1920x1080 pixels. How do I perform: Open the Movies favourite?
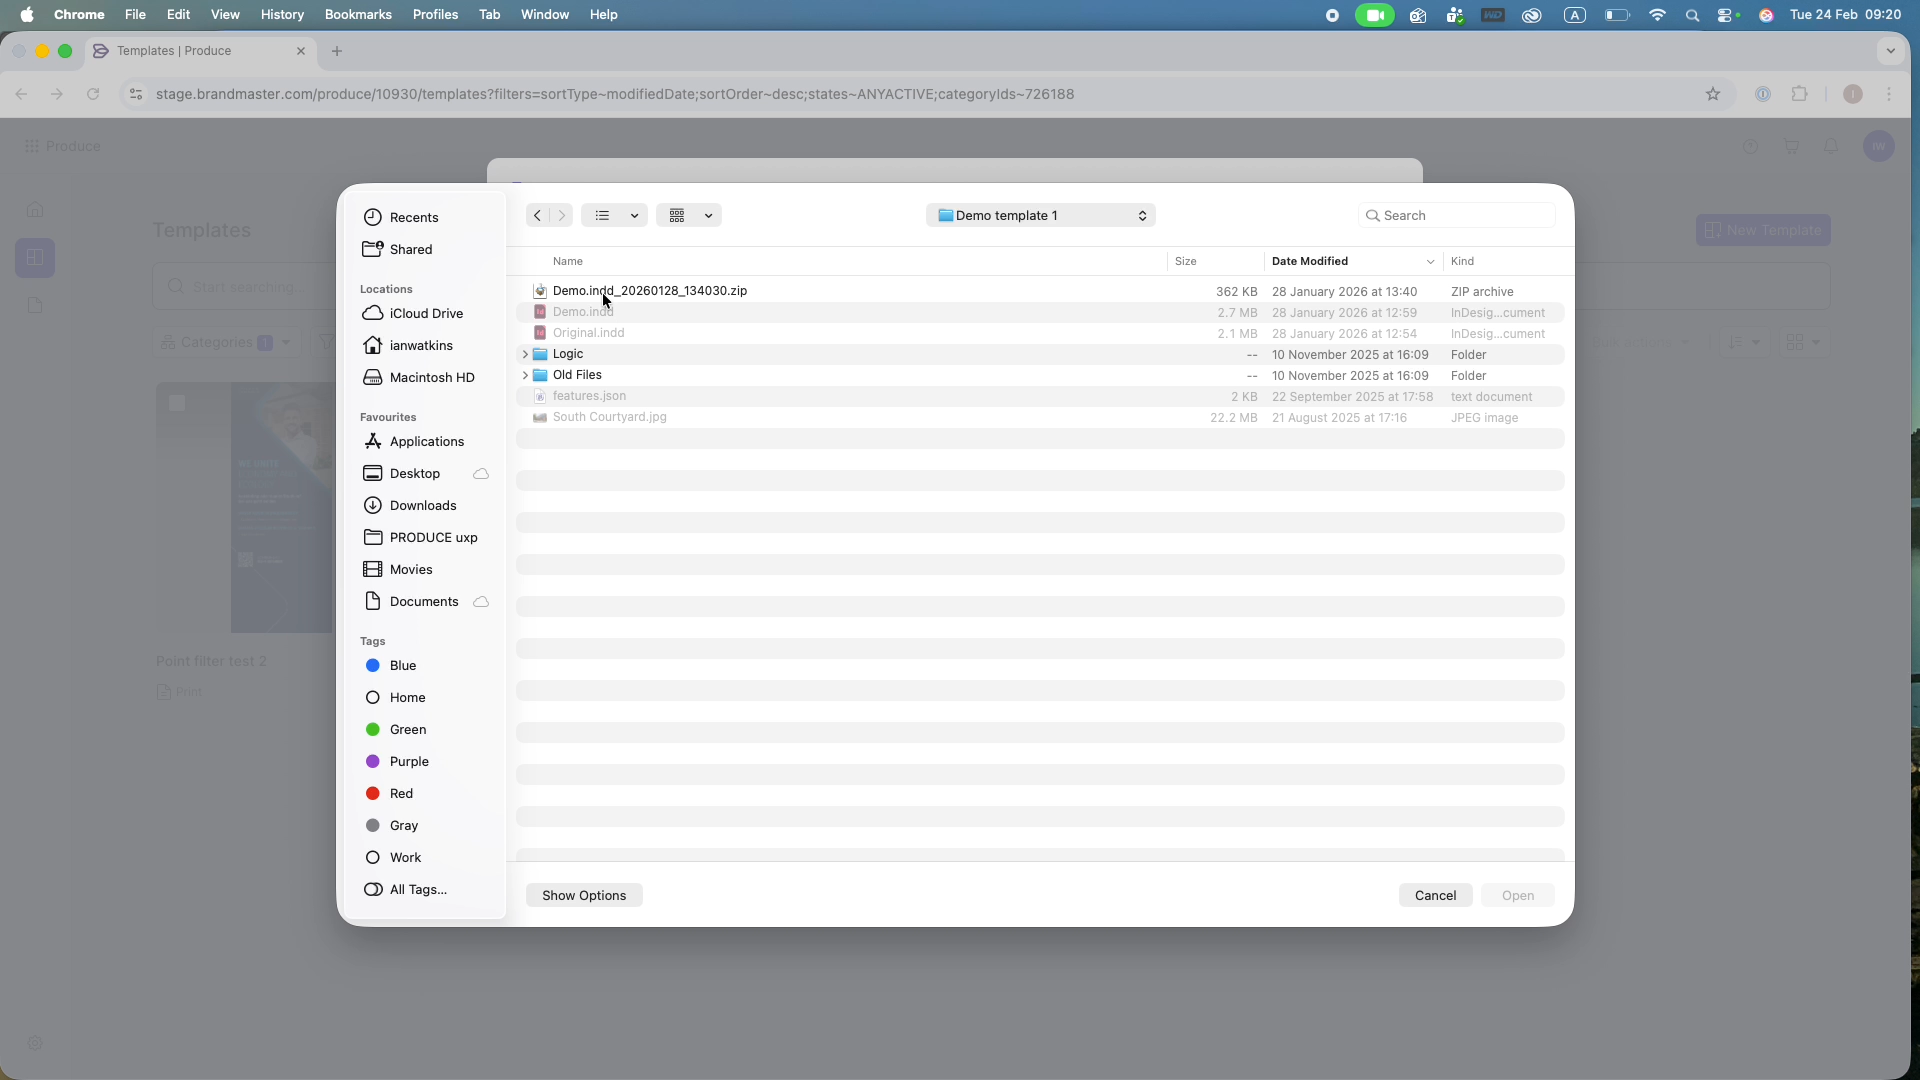click(x=398, y=569)
